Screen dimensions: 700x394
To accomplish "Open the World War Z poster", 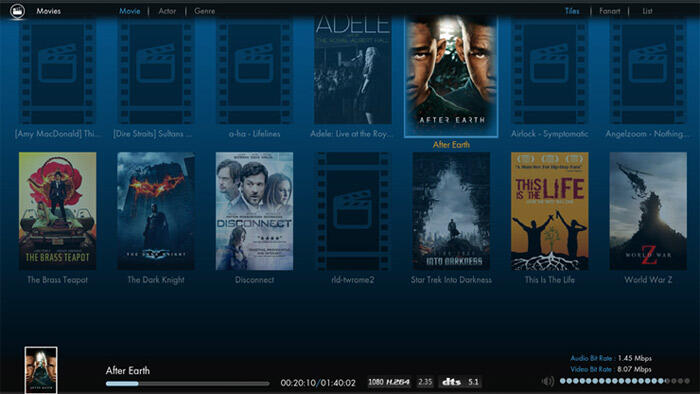I will pos(648,211).
